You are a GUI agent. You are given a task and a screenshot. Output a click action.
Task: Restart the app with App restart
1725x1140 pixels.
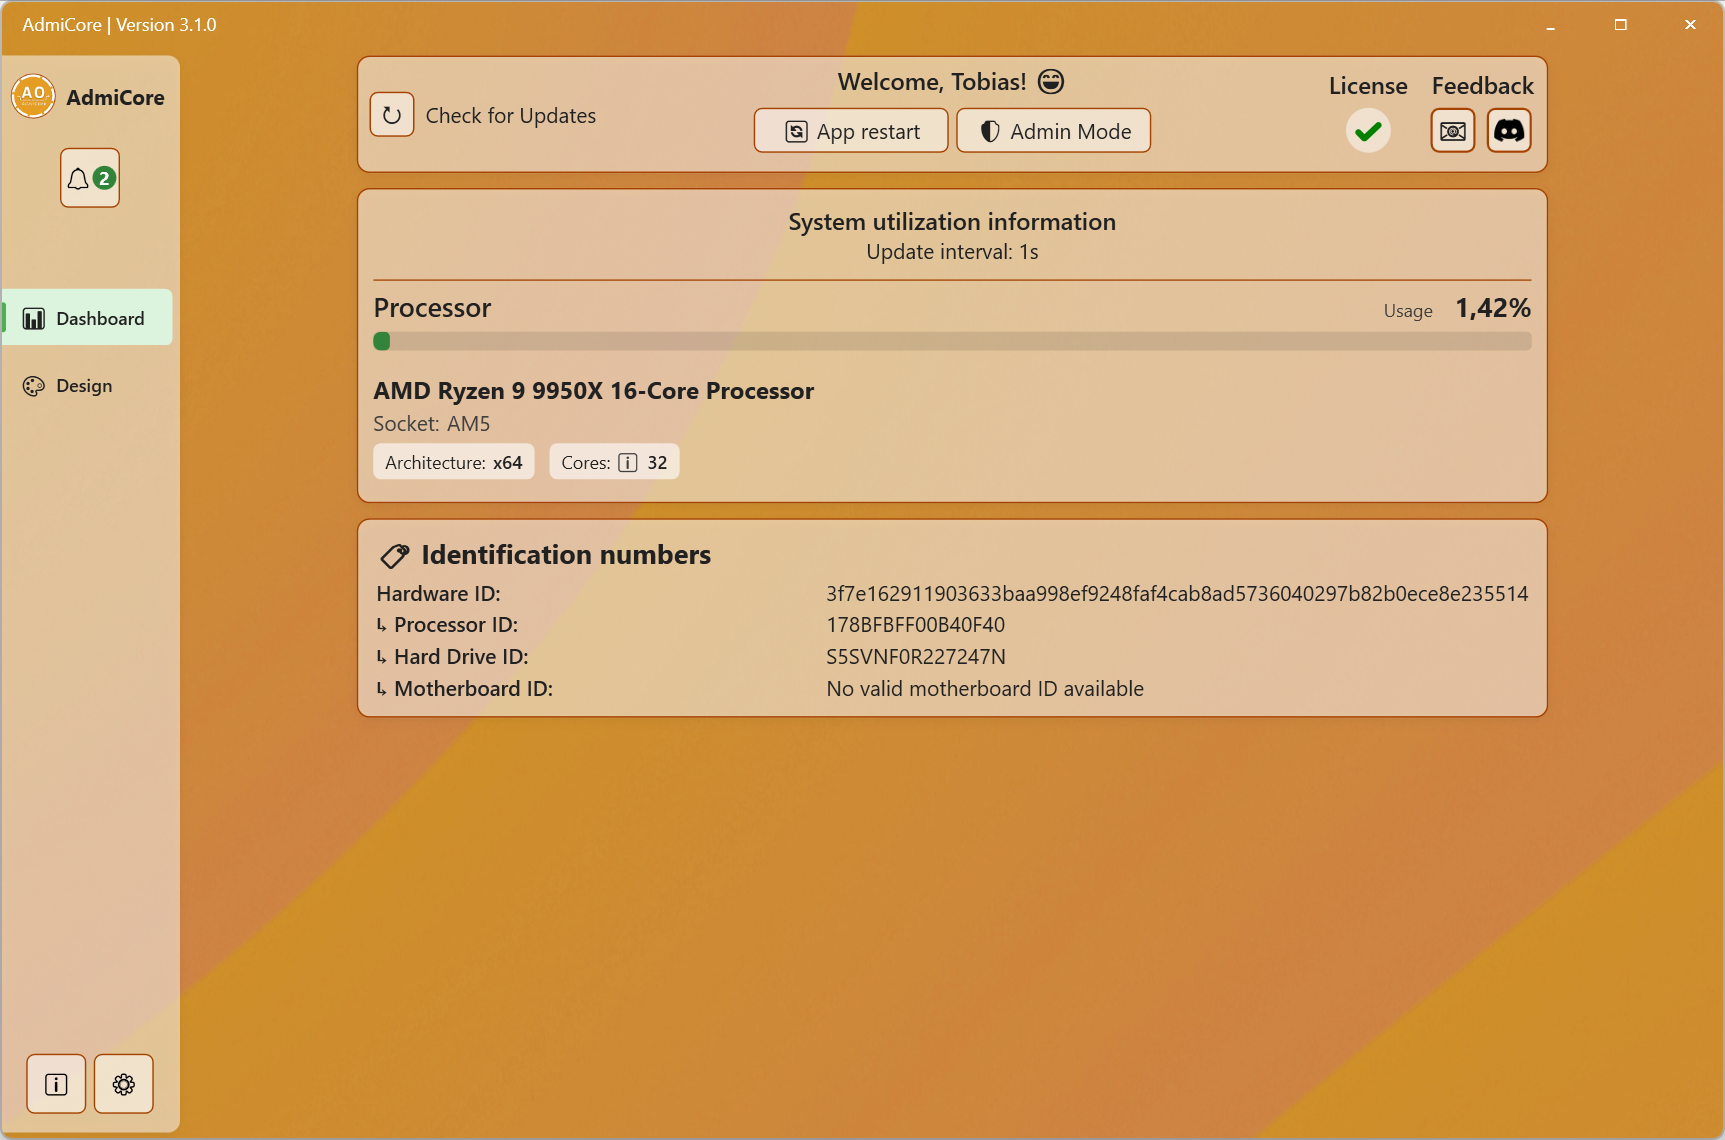(x=850, y=130)
